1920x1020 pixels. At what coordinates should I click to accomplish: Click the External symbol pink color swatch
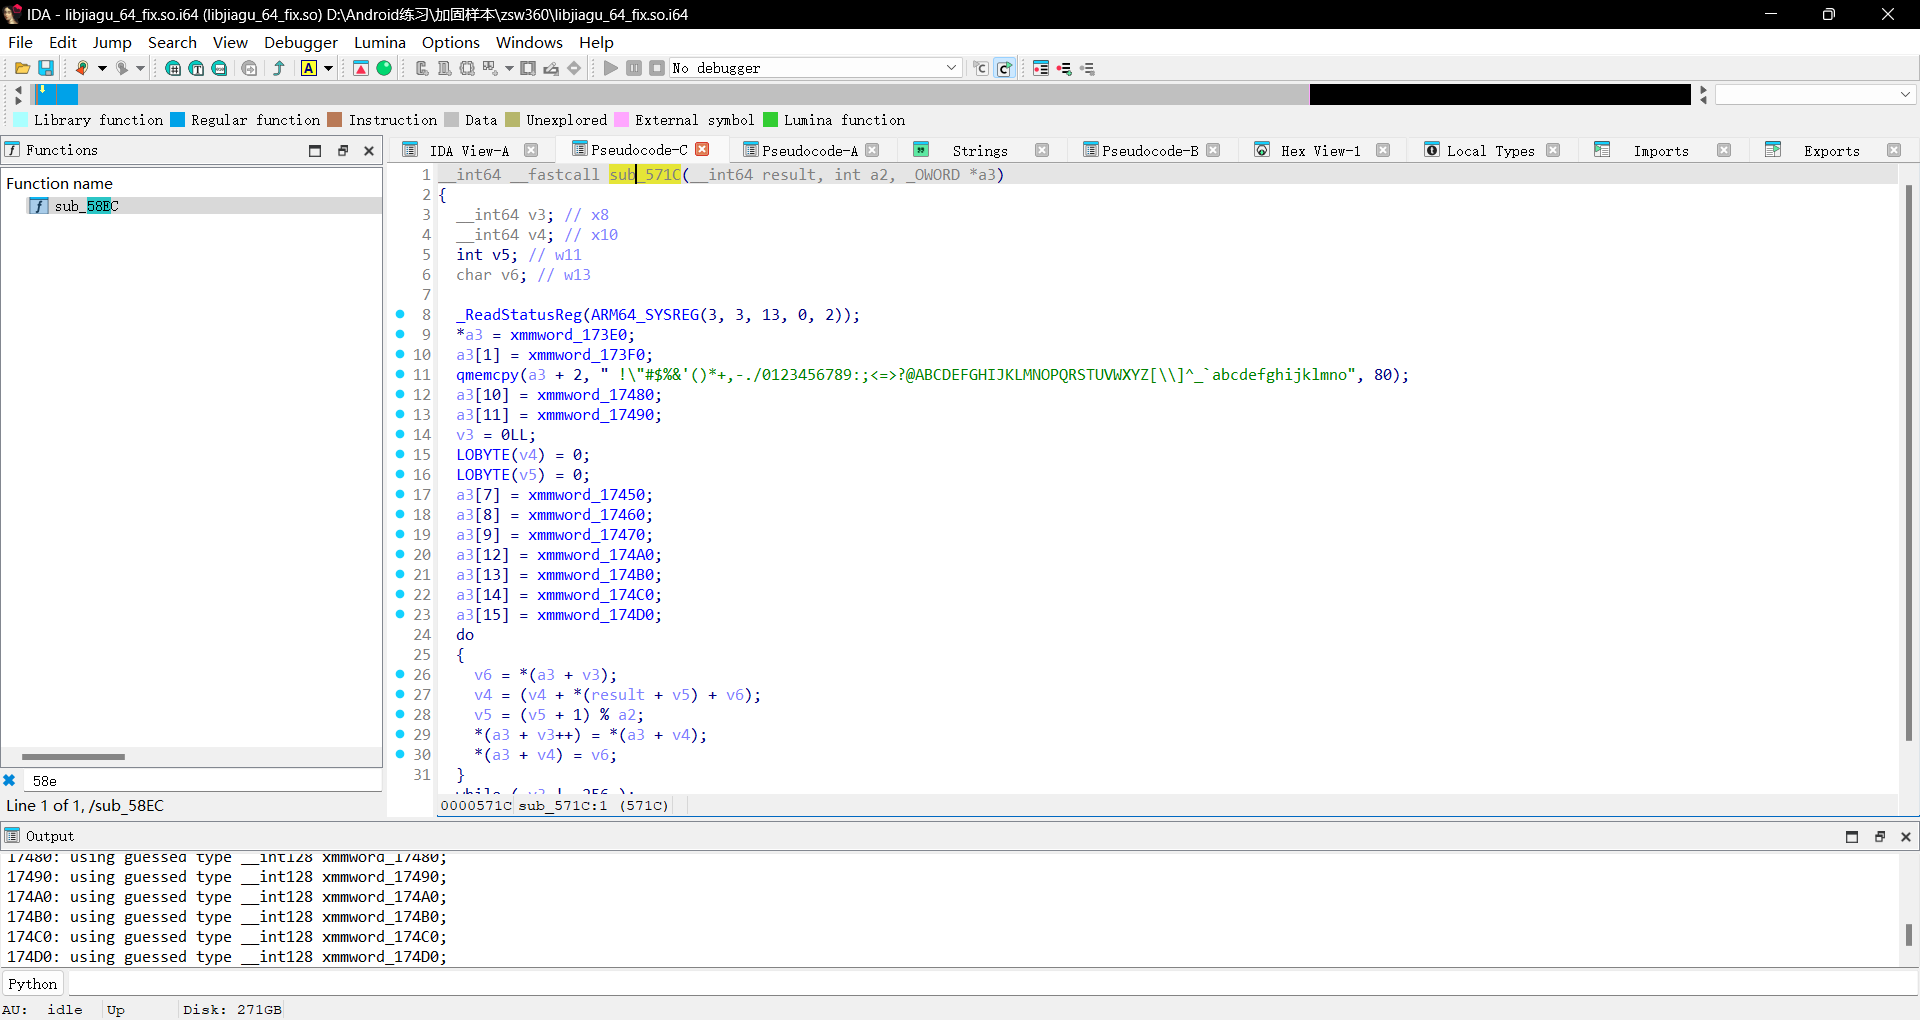(x=621, y=120)
